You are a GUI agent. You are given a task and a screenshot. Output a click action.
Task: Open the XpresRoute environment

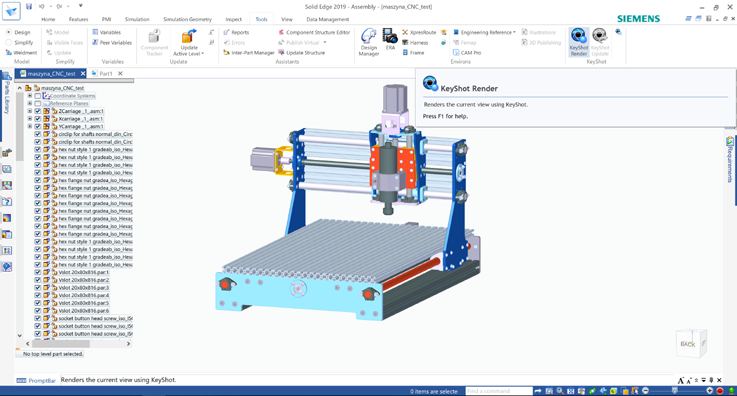pyautogui.click(x=419, y=32)
